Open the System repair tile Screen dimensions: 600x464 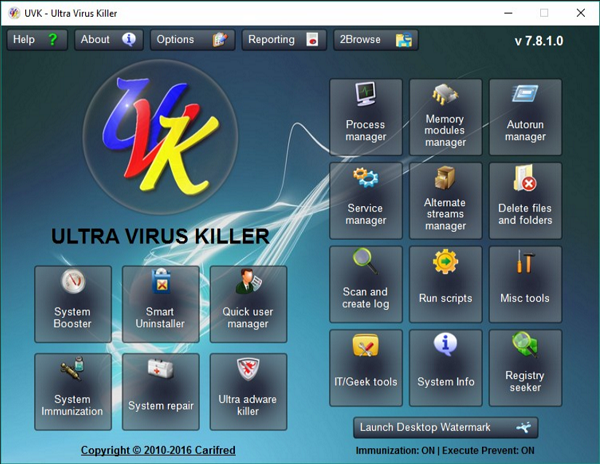pos(161,392)
